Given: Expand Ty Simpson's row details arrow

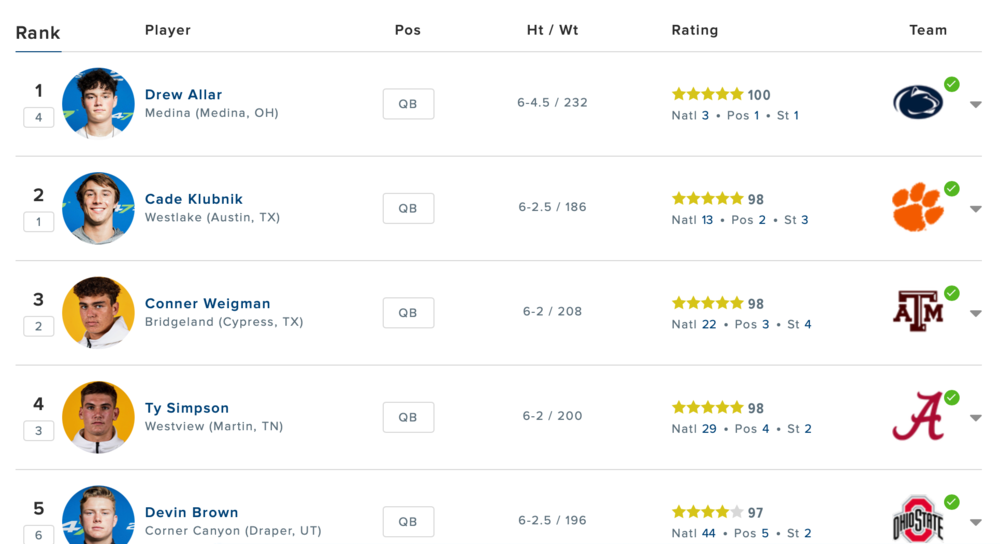Looking at the screenshot, I should pos(976,418).
